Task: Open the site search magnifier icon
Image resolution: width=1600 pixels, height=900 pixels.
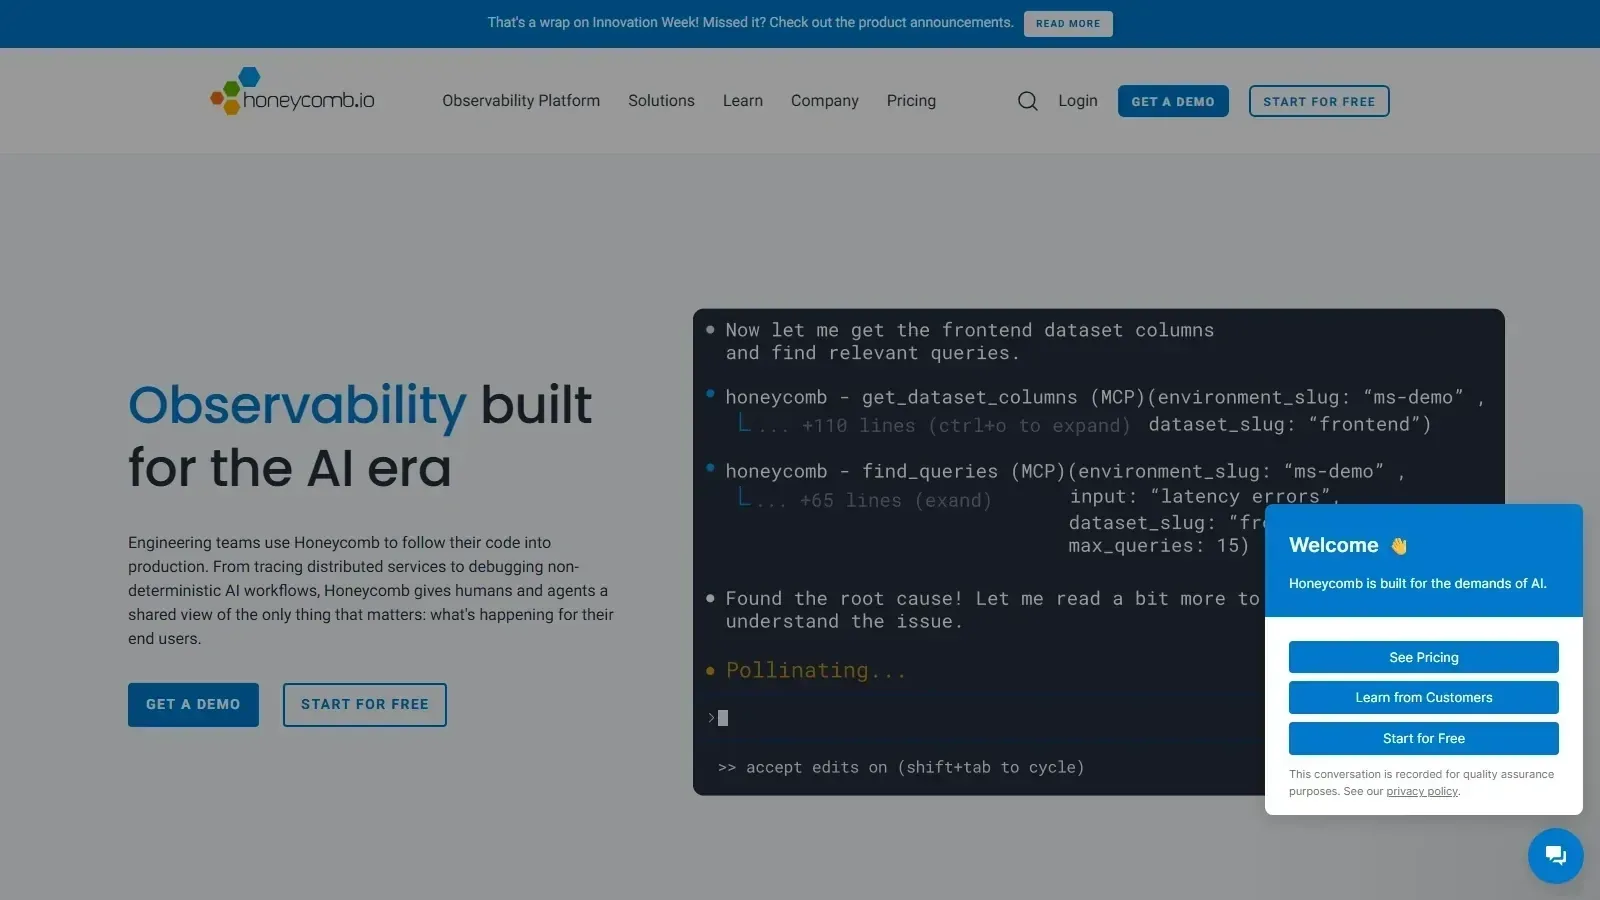Action: pyautogui.click(x=1027, y=101)
